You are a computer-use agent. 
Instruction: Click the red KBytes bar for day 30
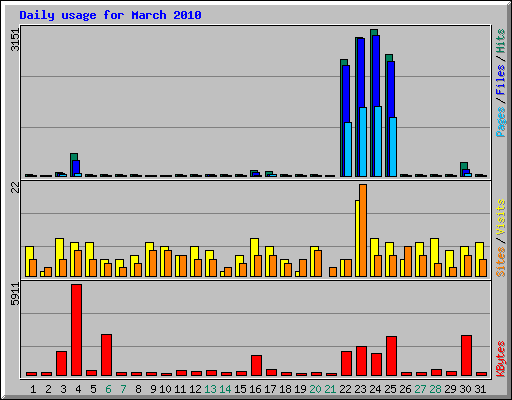[466, 356]
